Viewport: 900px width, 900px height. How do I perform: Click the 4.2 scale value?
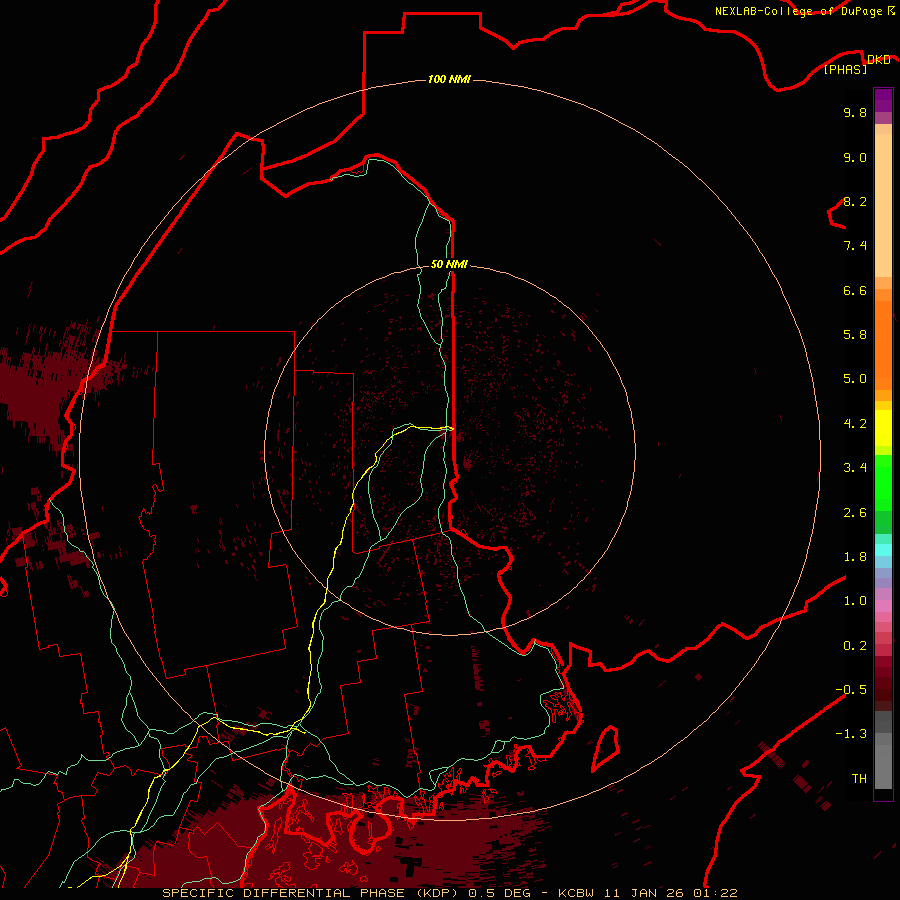(855, 423)
